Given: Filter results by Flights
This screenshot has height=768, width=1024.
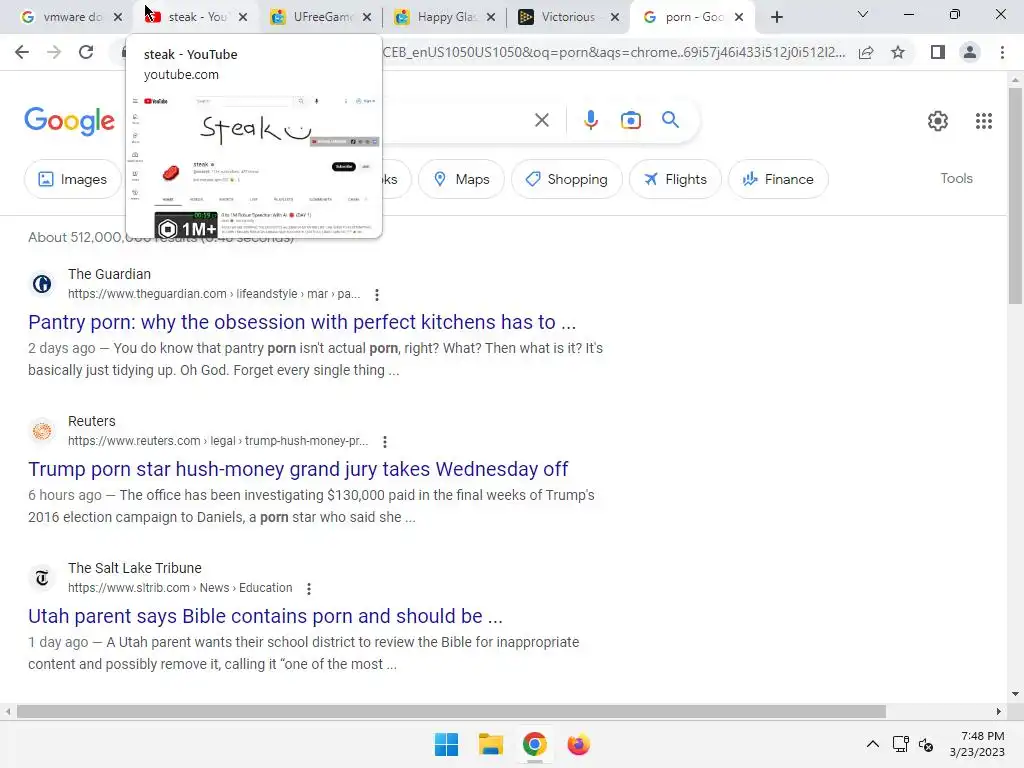Looking at the screenshot, I should point(675,179).
